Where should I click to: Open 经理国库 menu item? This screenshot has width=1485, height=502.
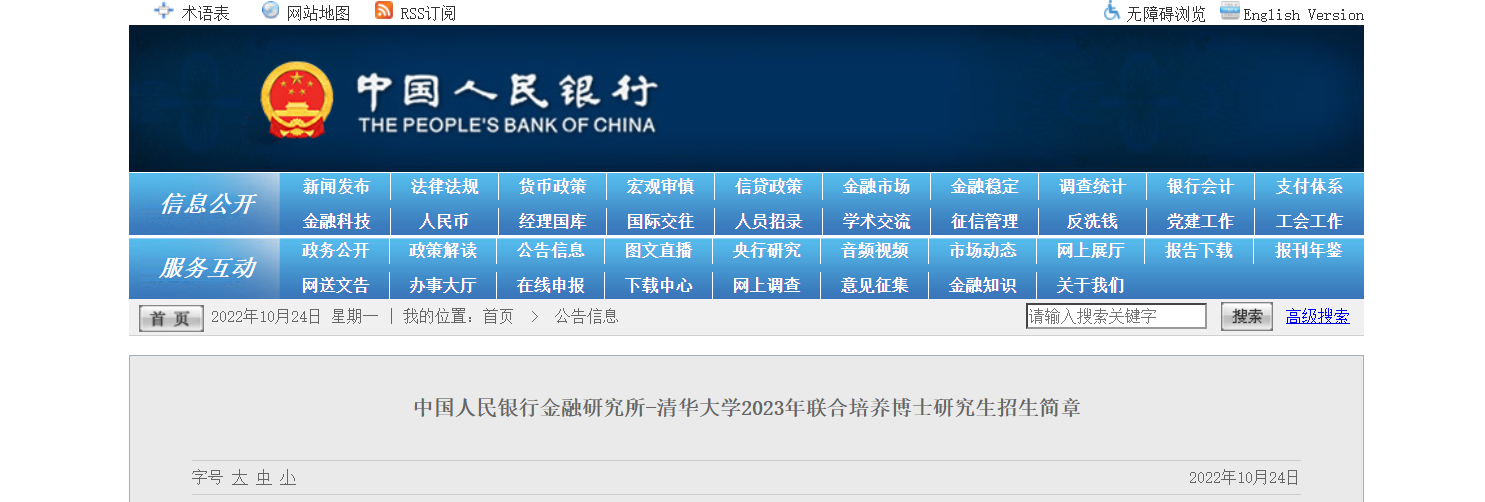(x=552, y=221)
